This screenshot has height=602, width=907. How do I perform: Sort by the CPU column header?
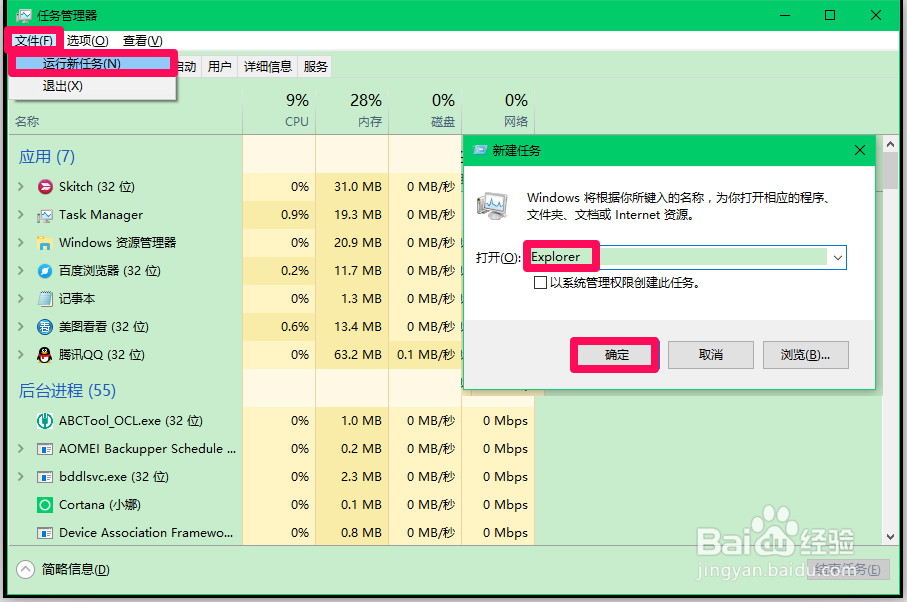click(279, 112)
